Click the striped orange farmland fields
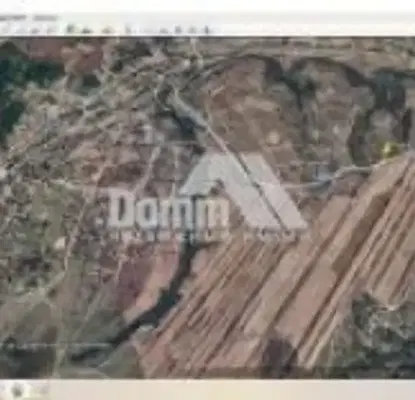 pyautogui.click(x=283, y=283)
